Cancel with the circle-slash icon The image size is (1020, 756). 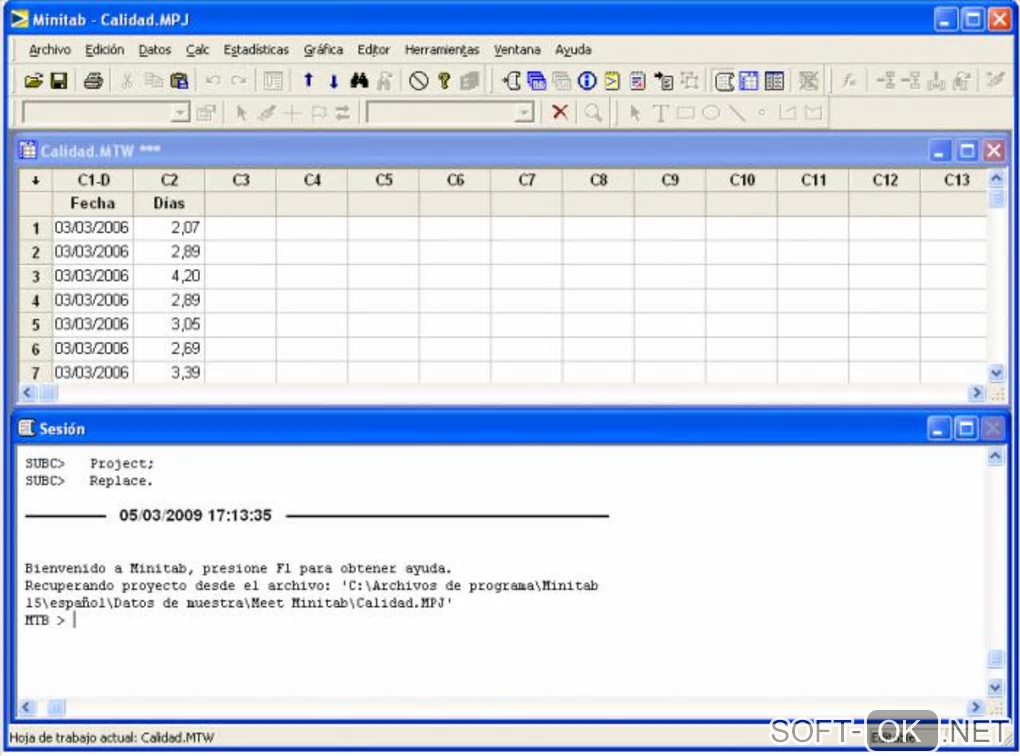[x=419, y=81]
